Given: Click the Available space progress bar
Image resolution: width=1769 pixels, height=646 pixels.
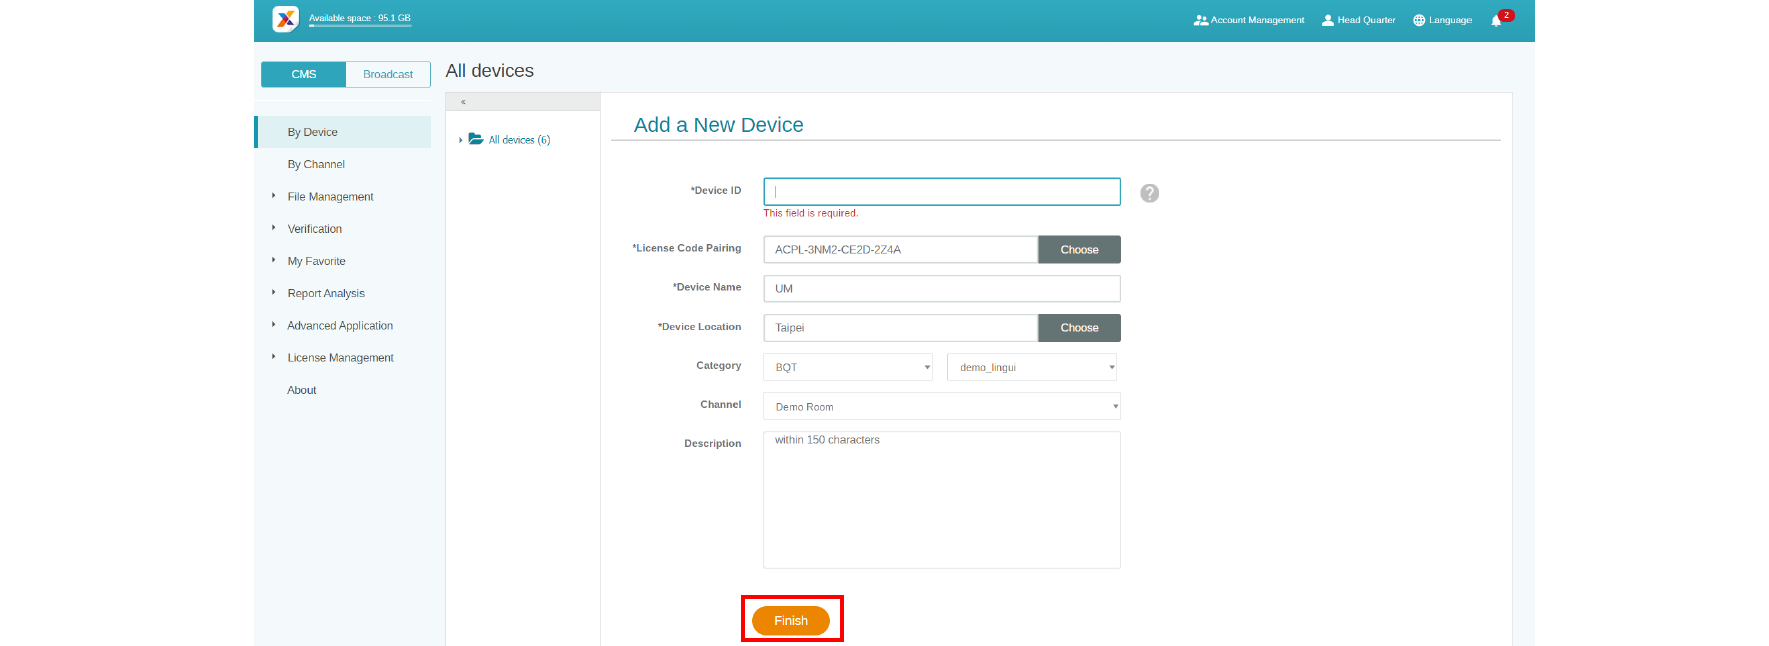Looking at the screenshot, I should click(x=360, y=26).
